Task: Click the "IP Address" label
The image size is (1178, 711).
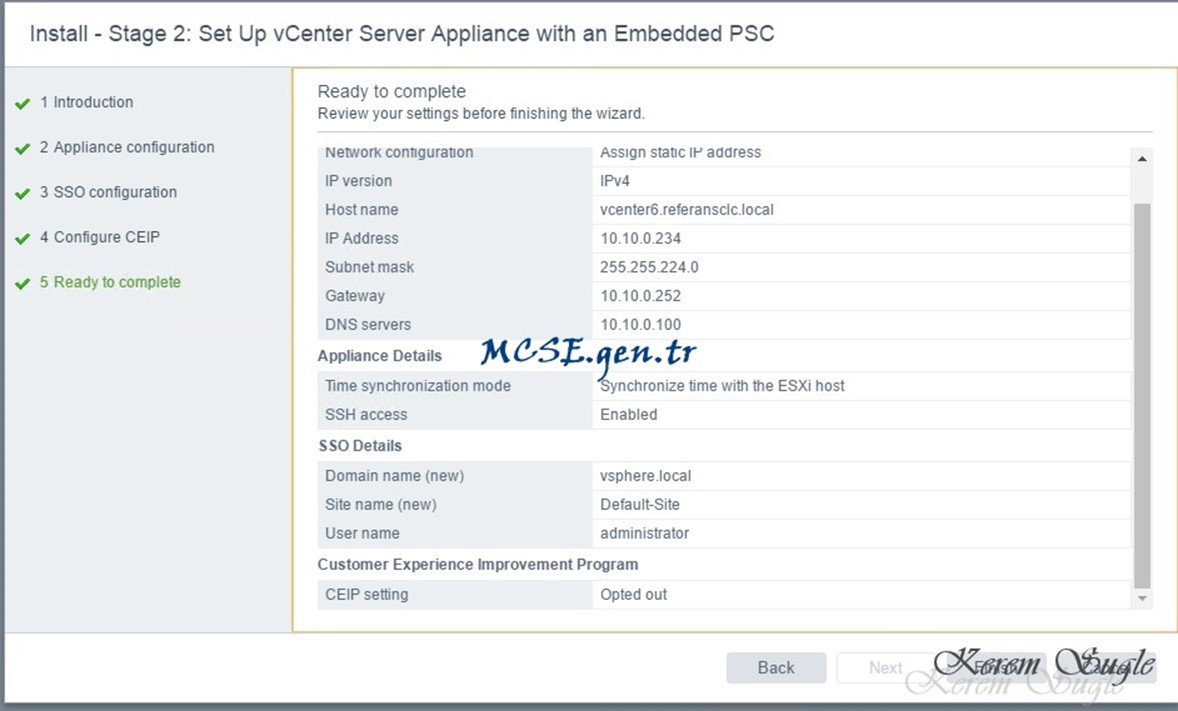Action: pyautogui.click(x=361, y=238)
